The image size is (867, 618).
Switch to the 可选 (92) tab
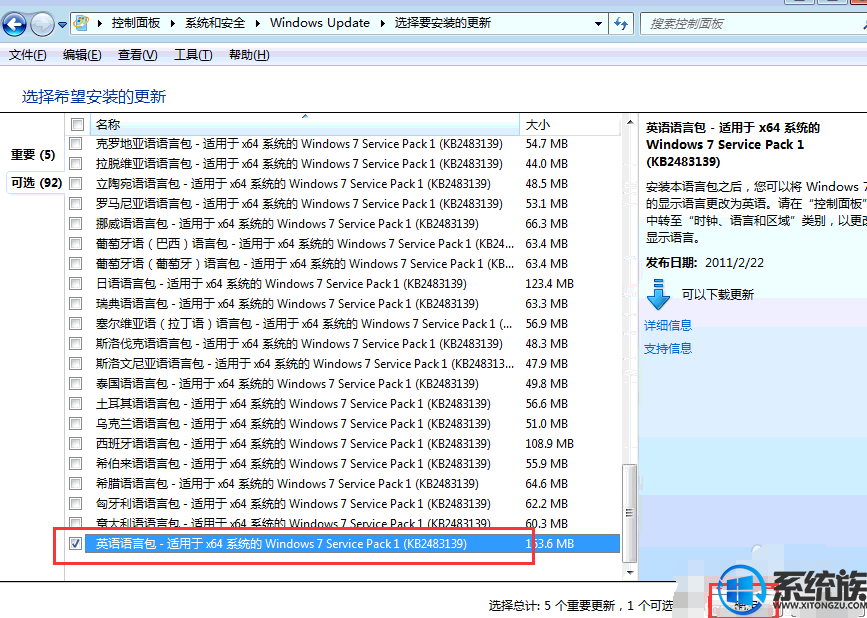tap(36, 182)
